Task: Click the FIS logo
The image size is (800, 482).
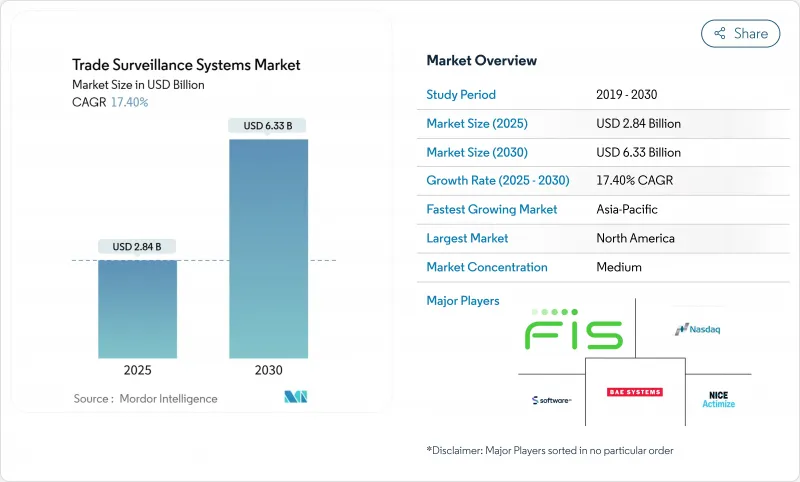Action: click(x=574, y=330)
